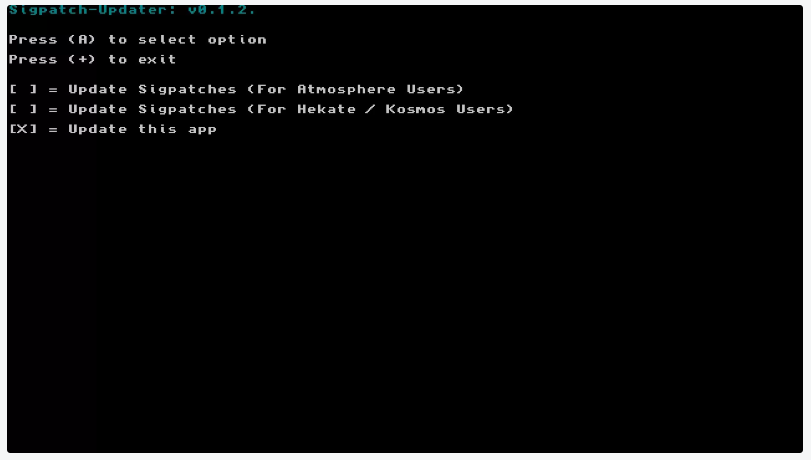Viewport: 811px width, 460px height.
Task: Click the (A) button hint
Action: (82, 39)
